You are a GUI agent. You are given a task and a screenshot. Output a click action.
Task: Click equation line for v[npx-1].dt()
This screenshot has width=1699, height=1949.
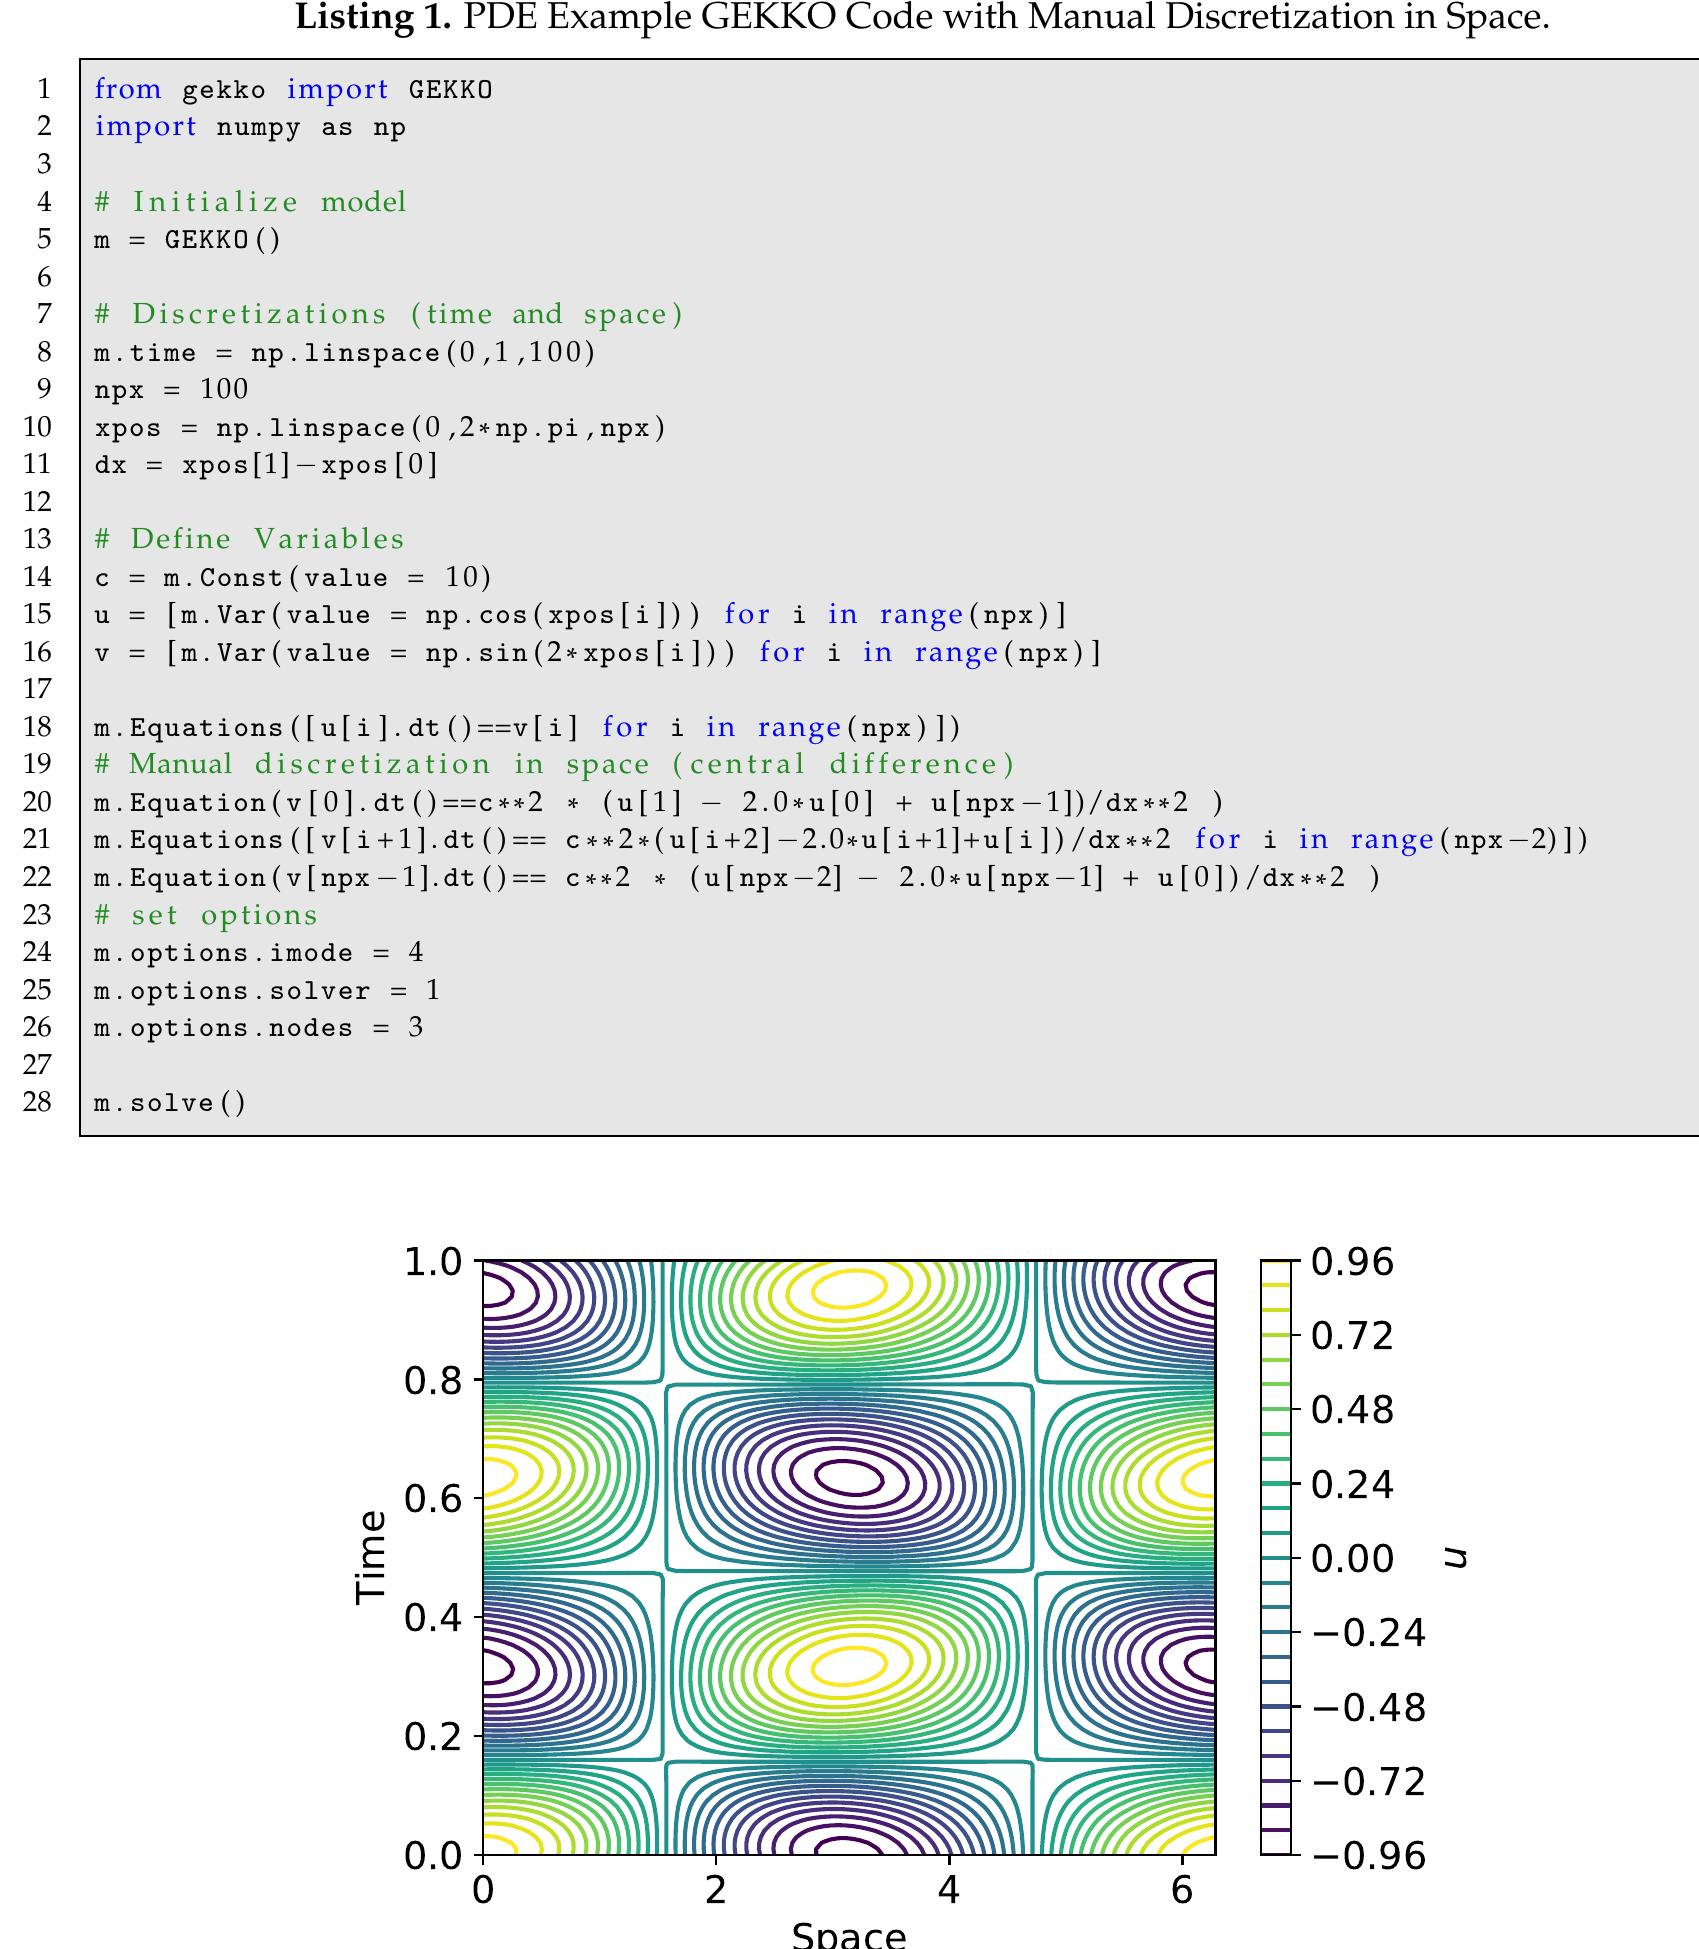click(737, 878)
